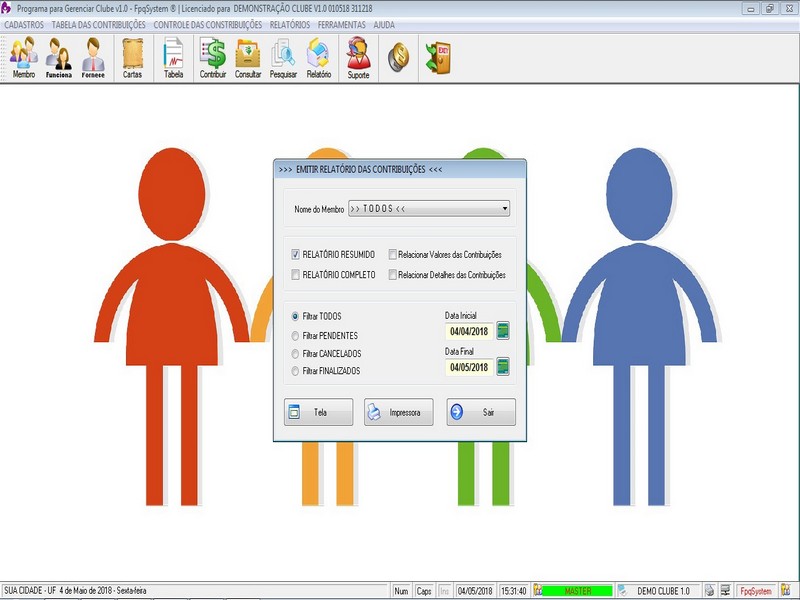This screenshot has height=600, width=800.
Task: Click the 04/05/2018 status bar date
Action: (x=475, y=591)
